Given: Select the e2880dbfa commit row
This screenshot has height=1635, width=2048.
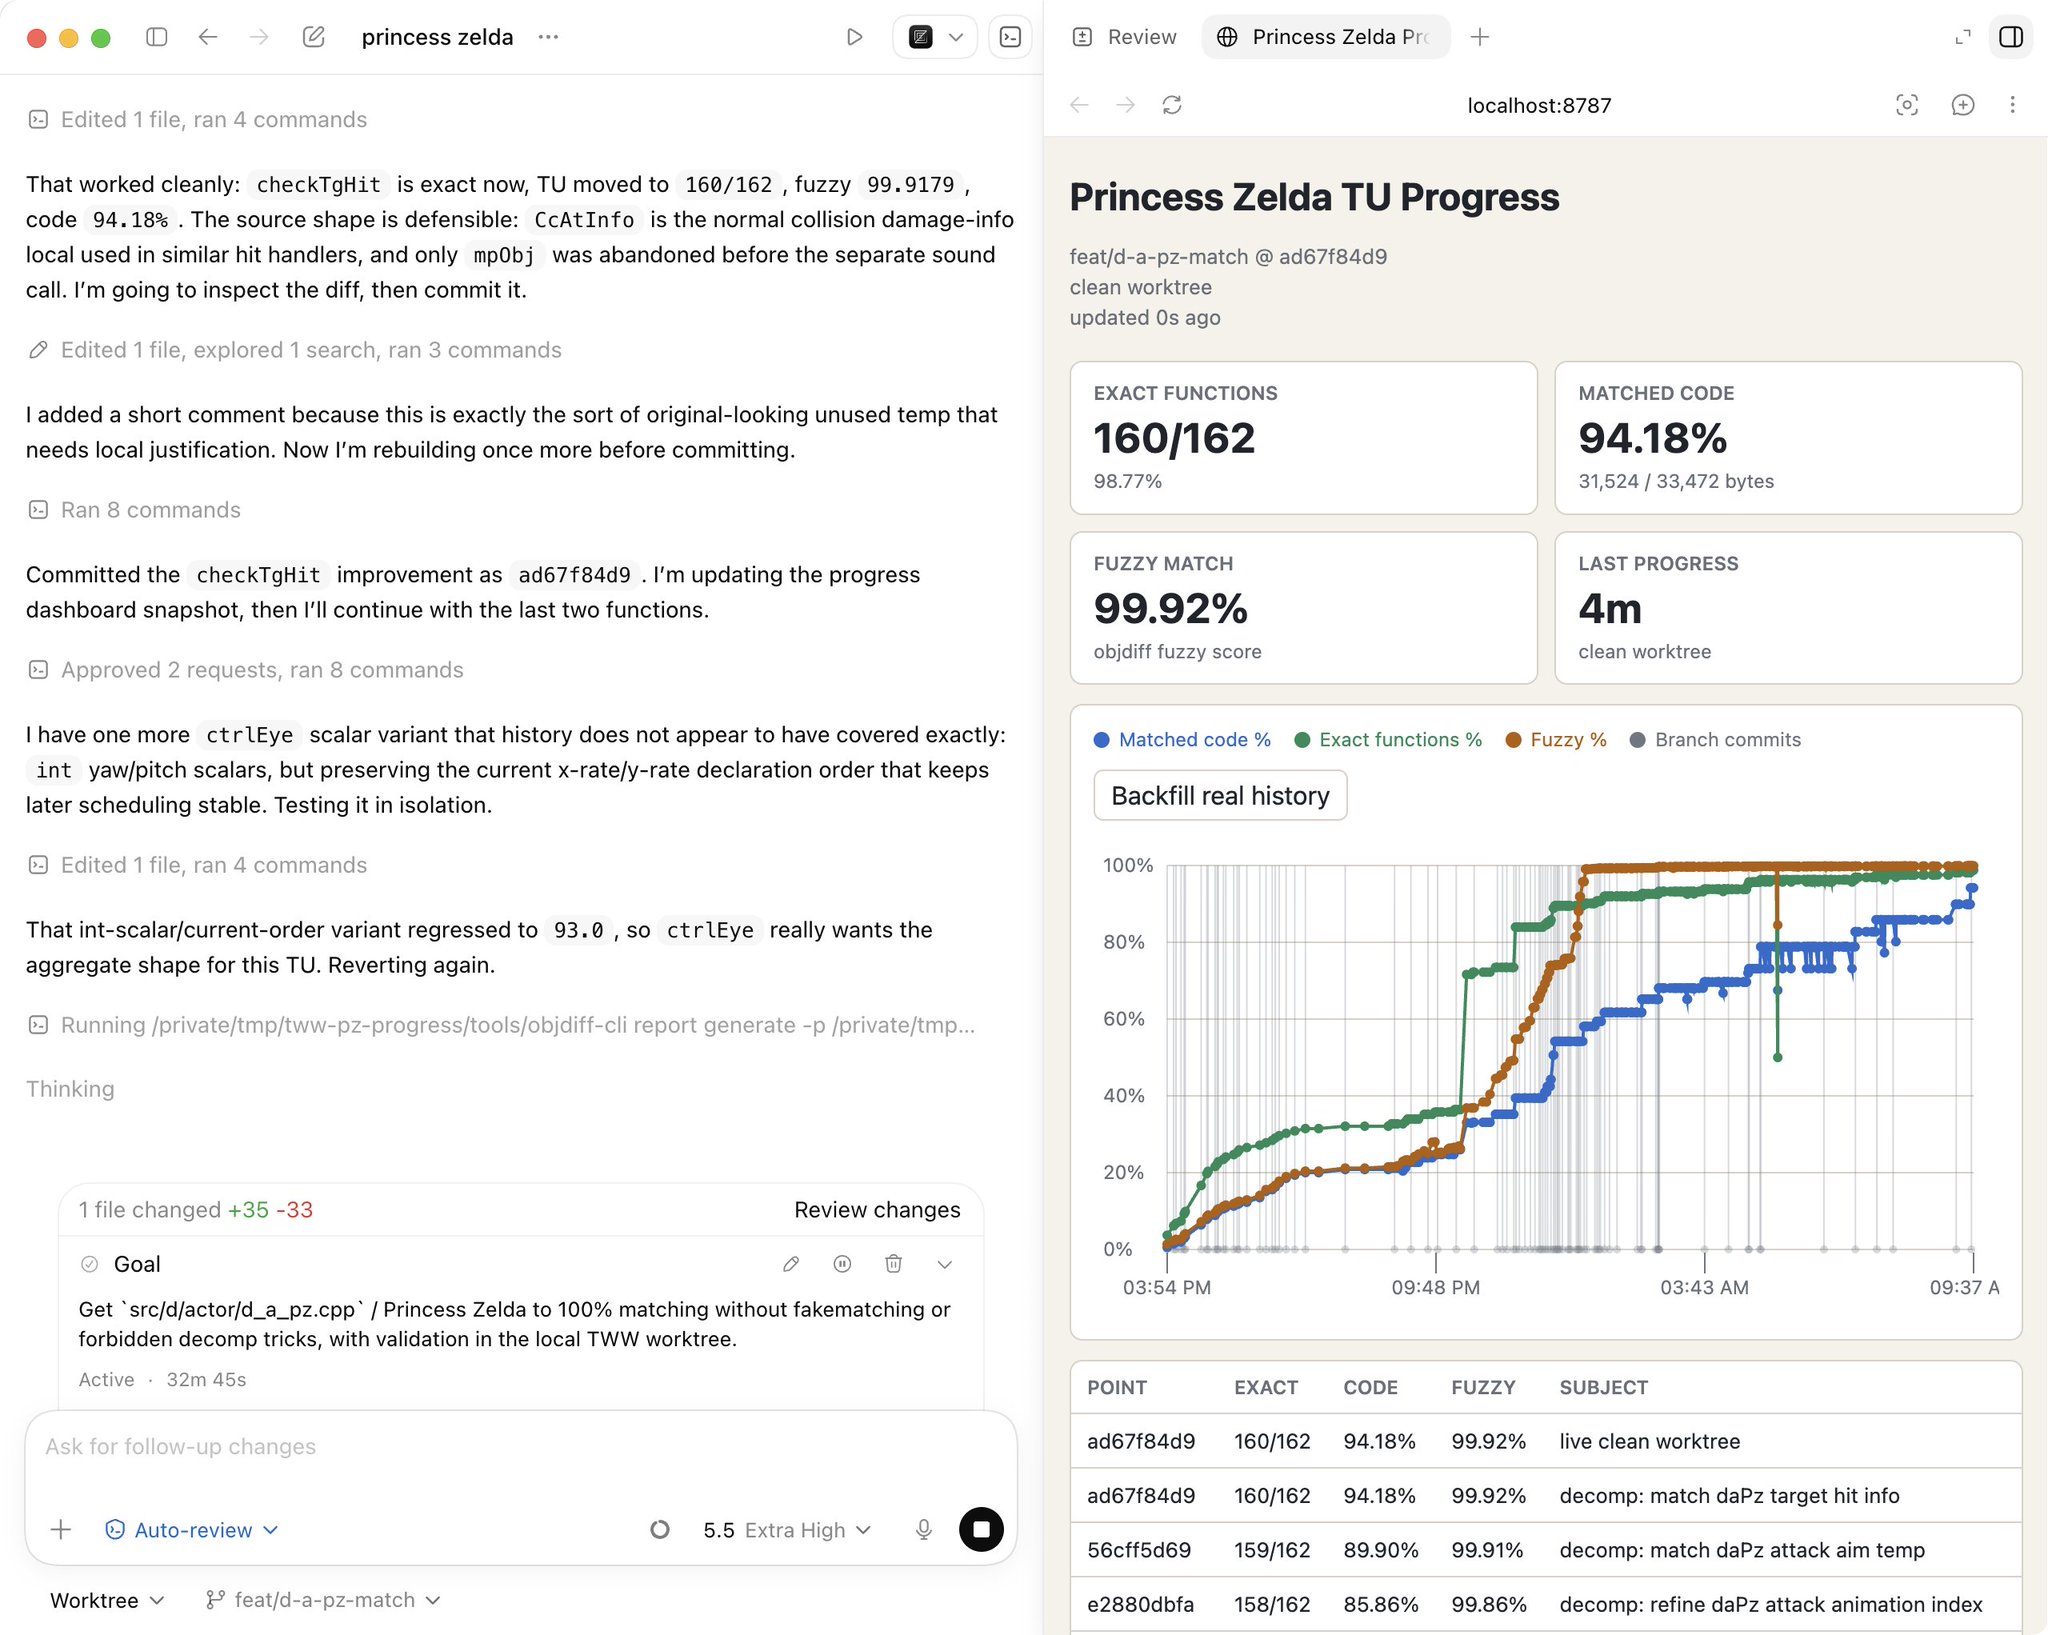Looking at the screenshot, I should pos(1546,1604).
